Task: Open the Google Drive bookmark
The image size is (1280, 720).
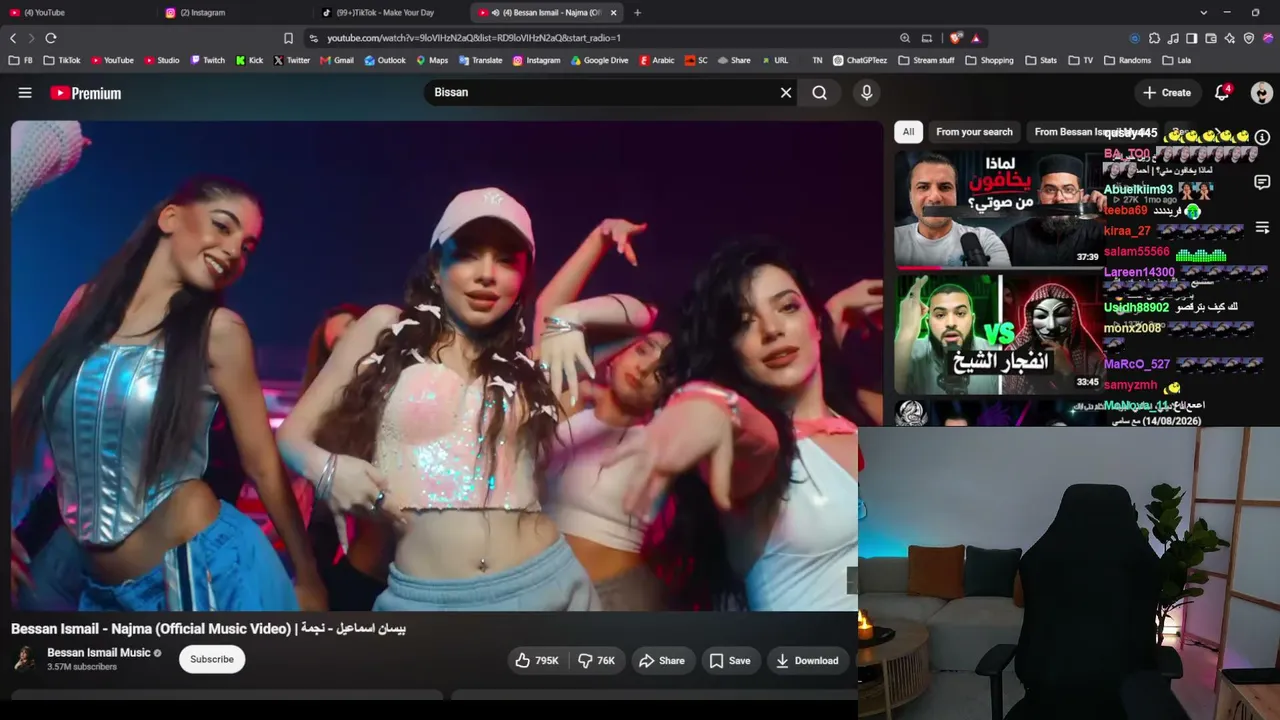Action: click(600, 60)
